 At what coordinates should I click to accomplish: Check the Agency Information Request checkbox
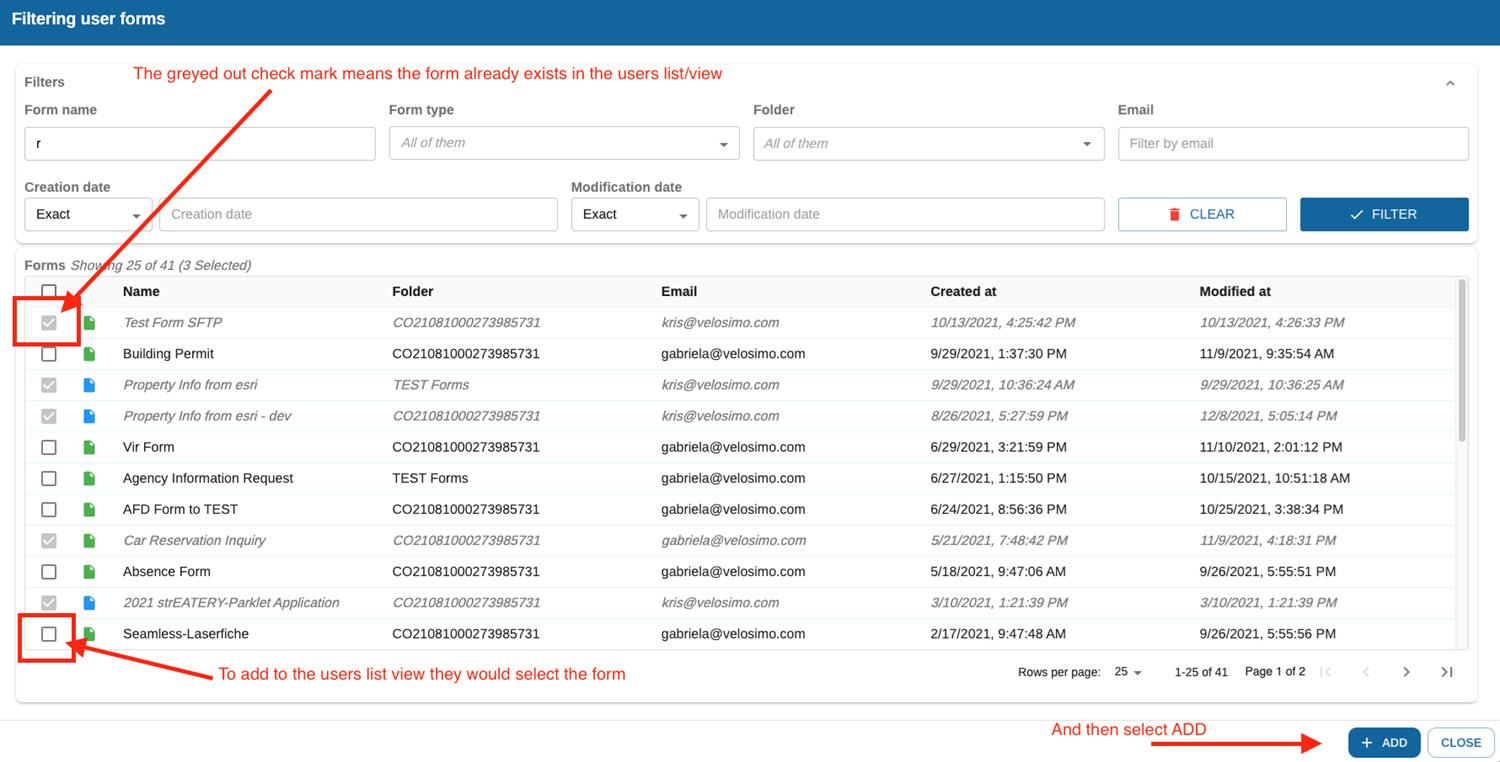(x=49, y=478)
